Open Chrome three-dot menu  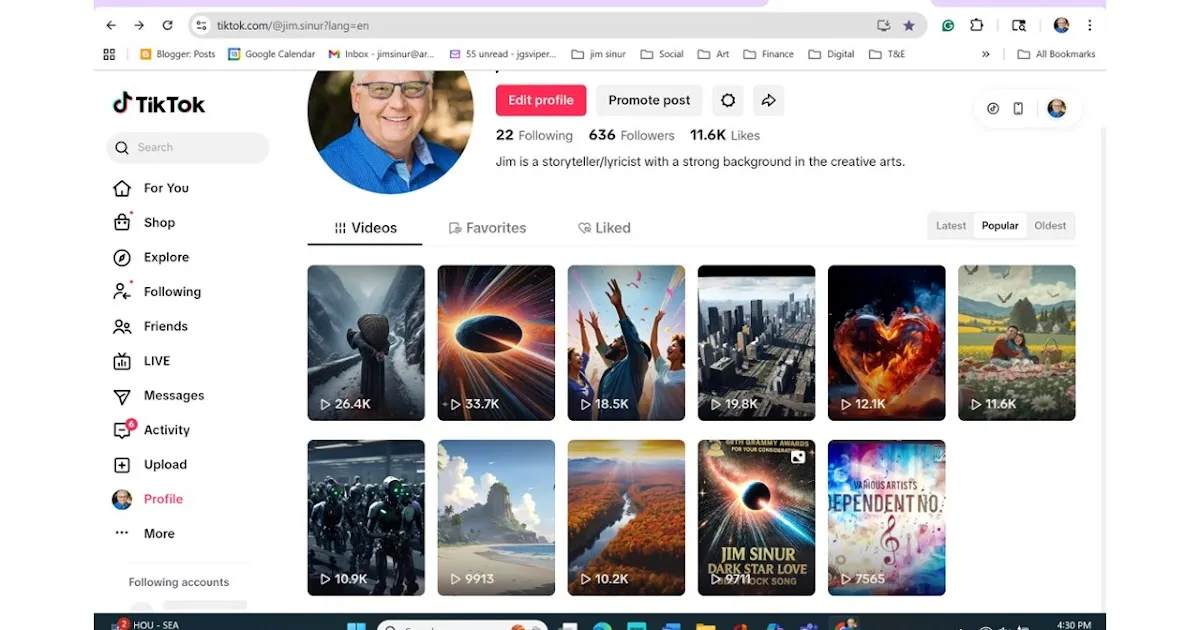tap(1090, 26)
